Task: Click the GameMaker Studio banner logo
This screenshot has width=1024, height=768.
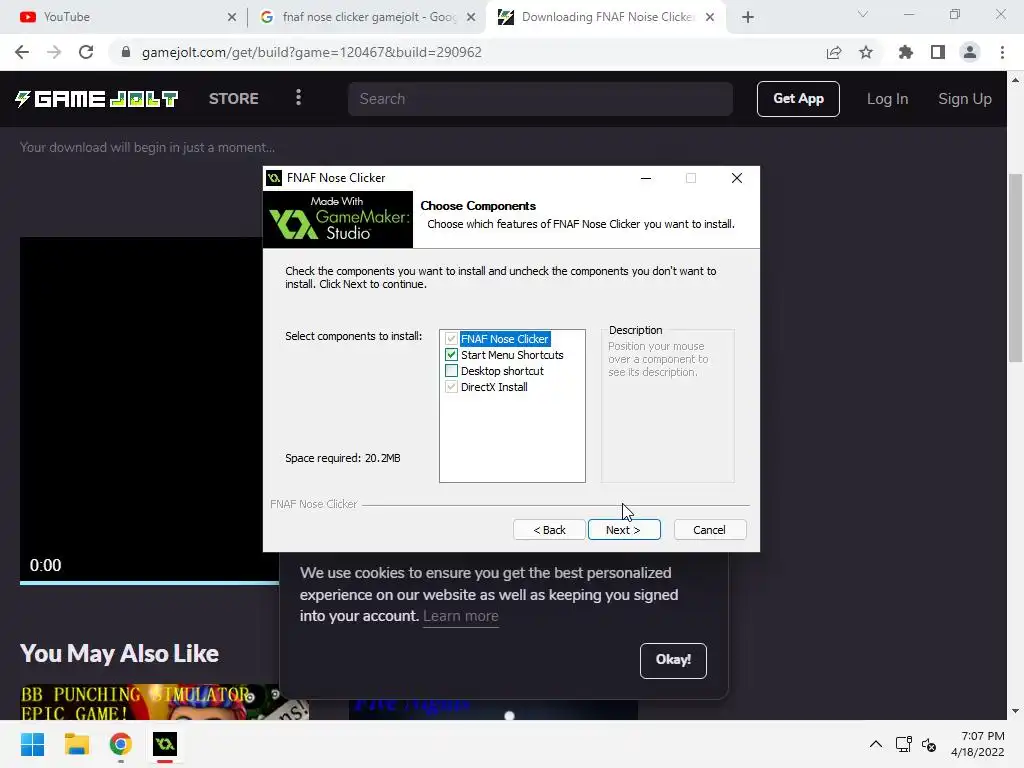Action: (x=338, y=219)
